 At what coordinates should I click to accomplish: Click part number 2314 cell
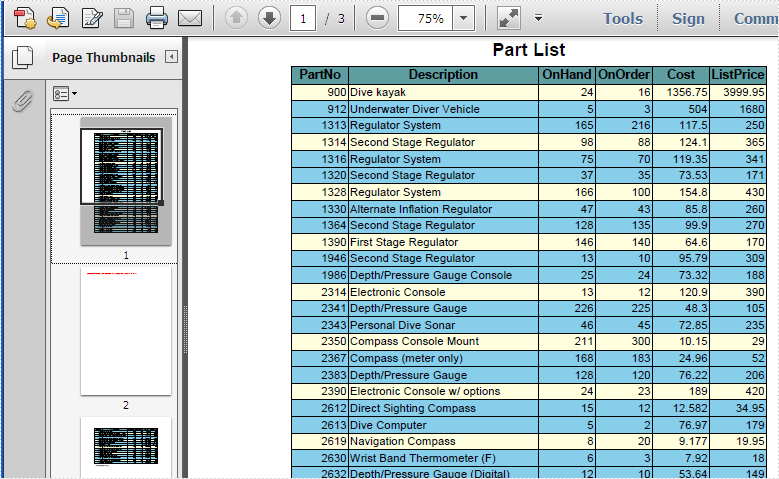320,292
